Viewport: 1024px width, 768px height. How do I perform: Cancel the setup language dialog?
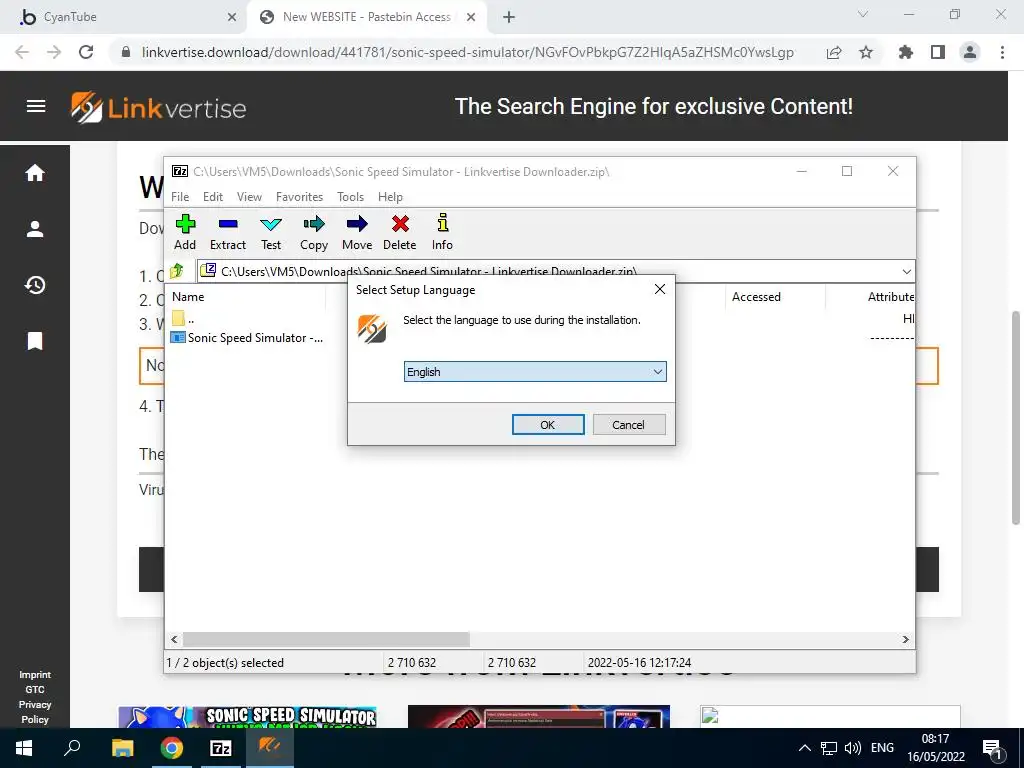tap(628, 424)
